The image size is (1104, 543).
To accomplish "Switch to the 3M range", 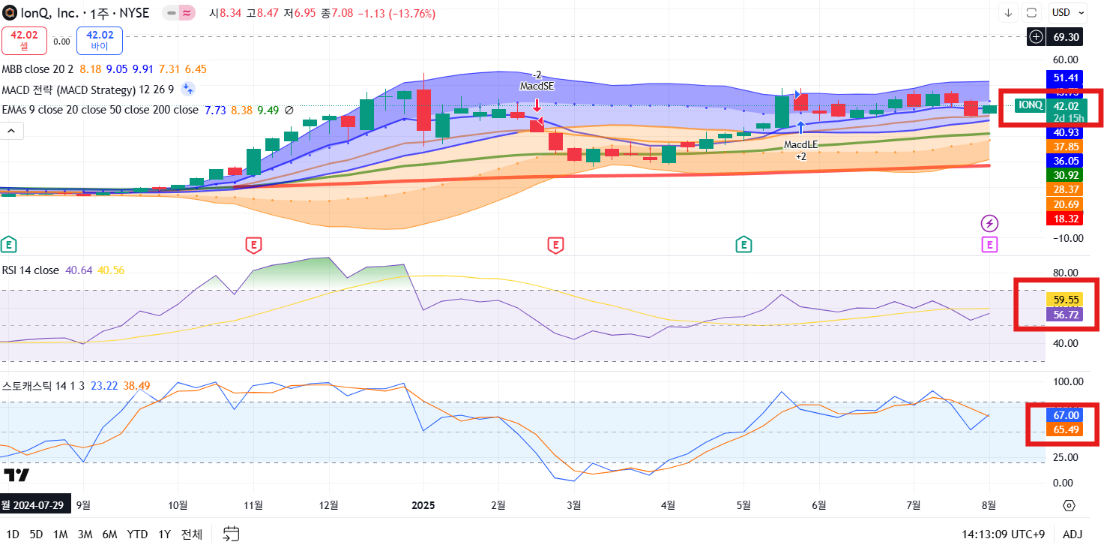I will coord(85,534).
